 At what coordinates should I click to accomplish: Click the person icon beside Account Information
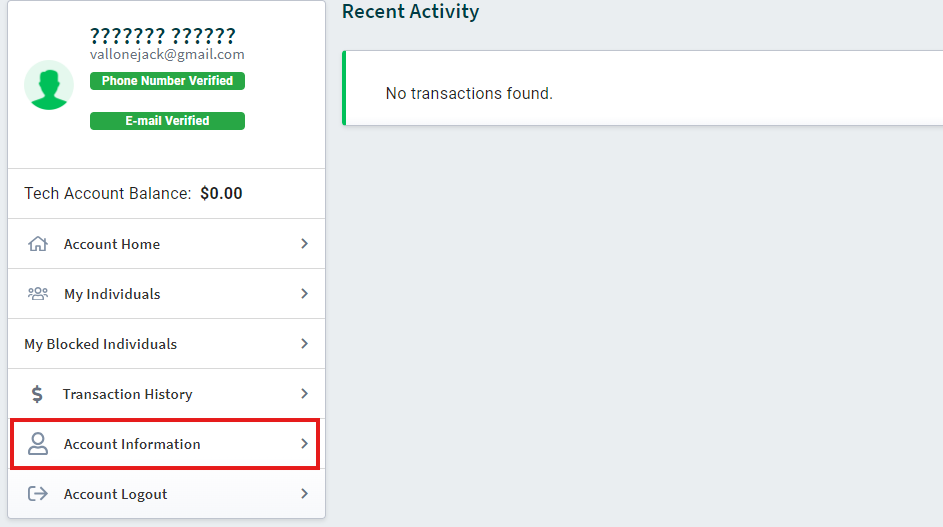click(38, 444)
